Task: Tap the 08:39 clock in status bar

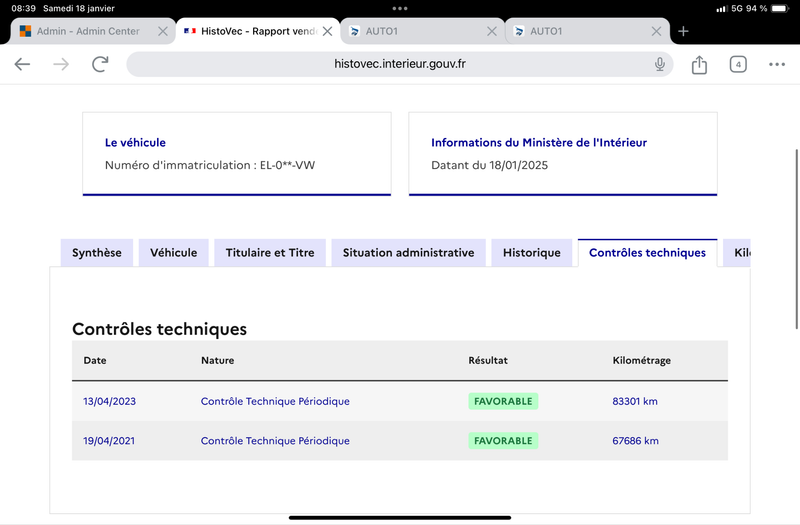Action: click(23, 8)
